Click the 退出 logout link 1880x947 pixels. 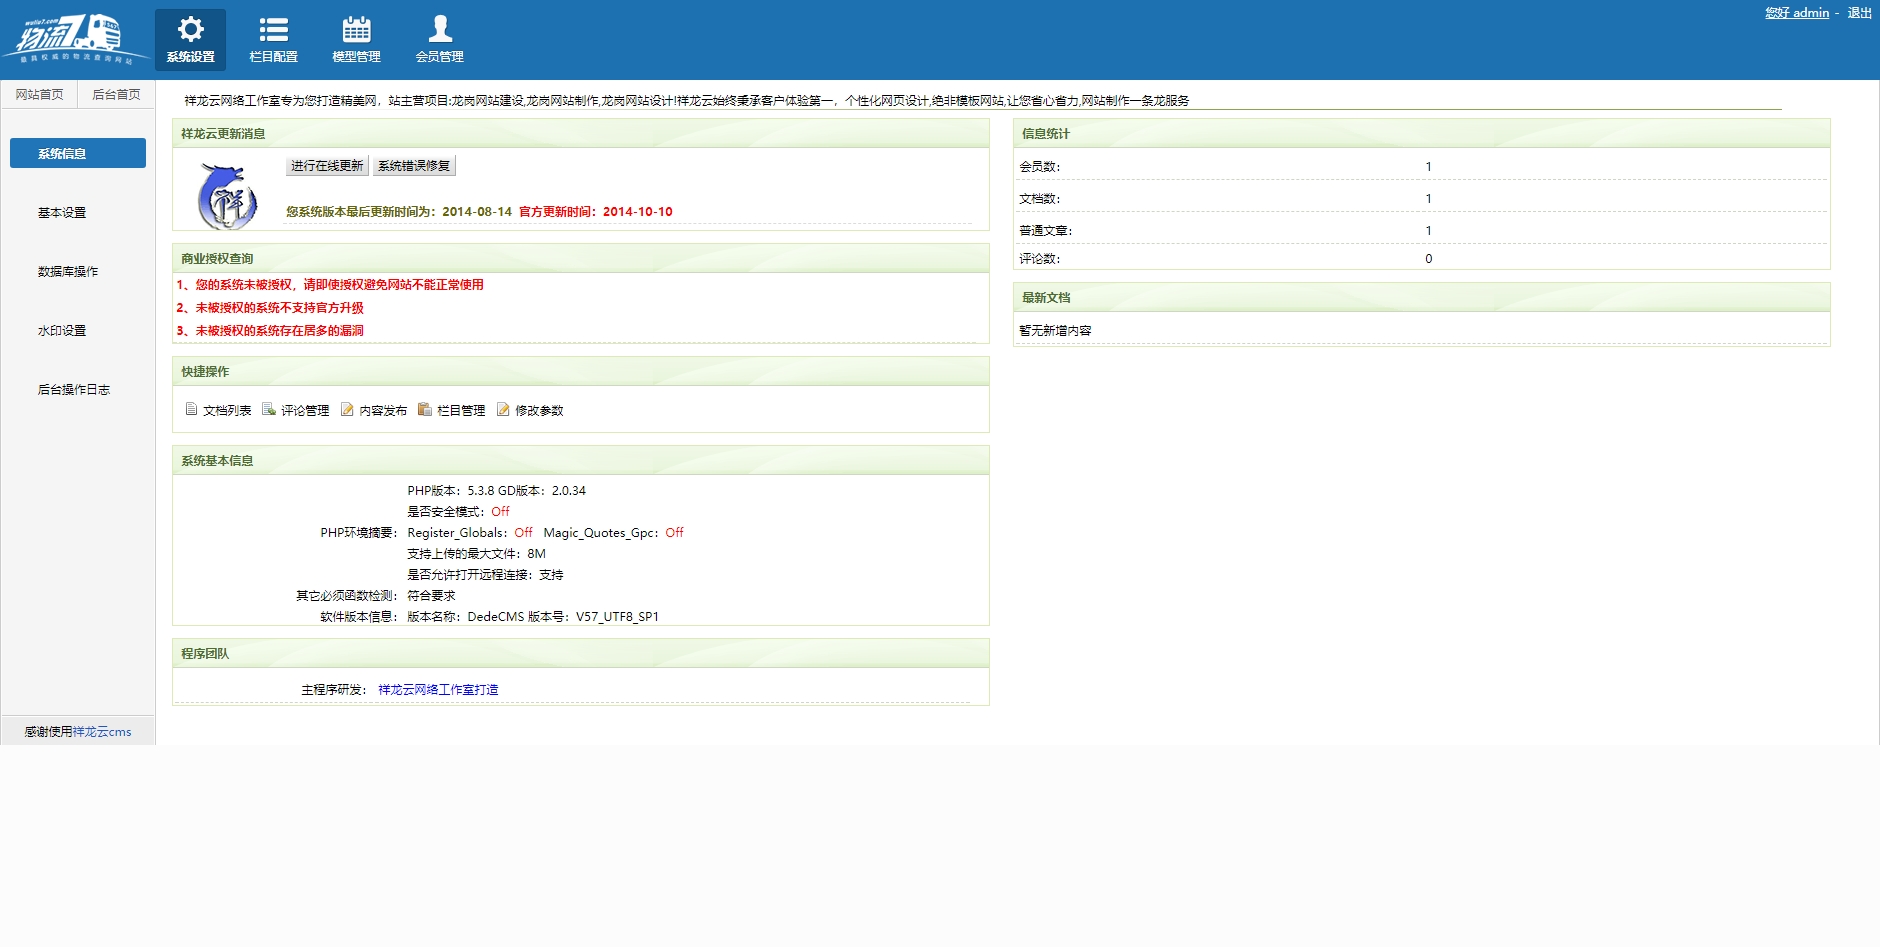pyautogui.click(x=1859, y=13)
